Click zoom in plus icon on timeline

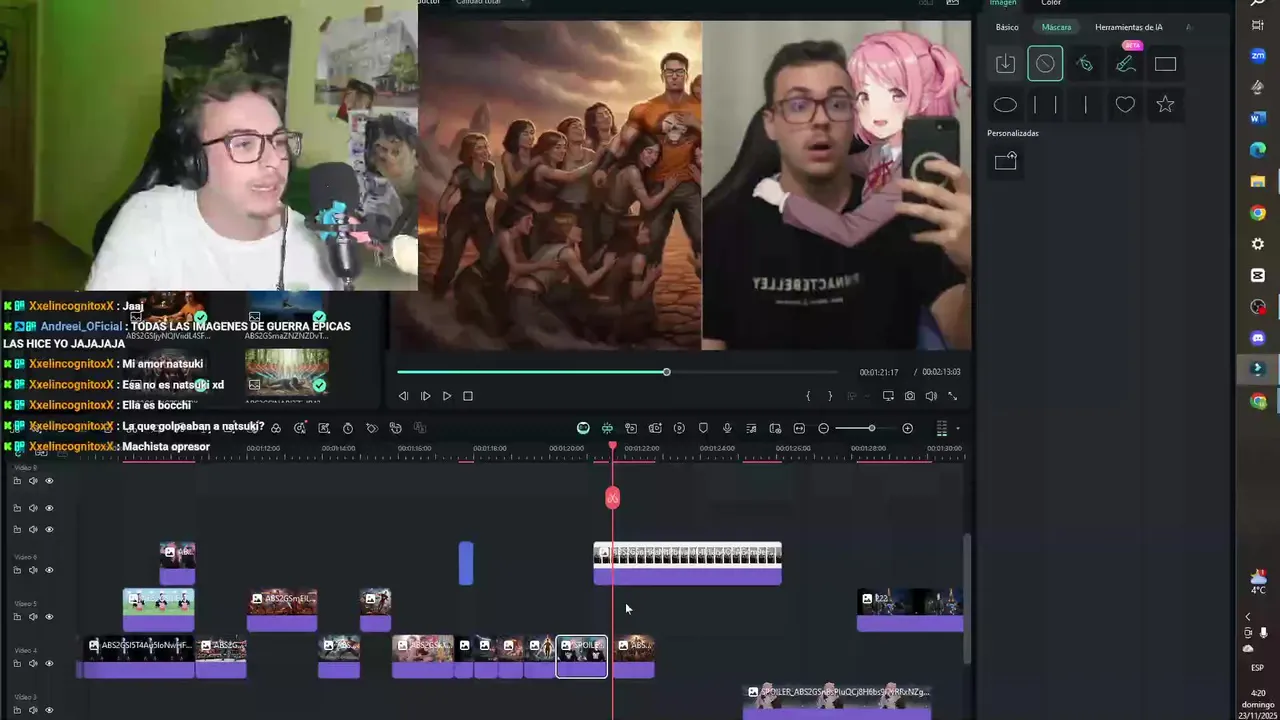[x=907, y=428]
